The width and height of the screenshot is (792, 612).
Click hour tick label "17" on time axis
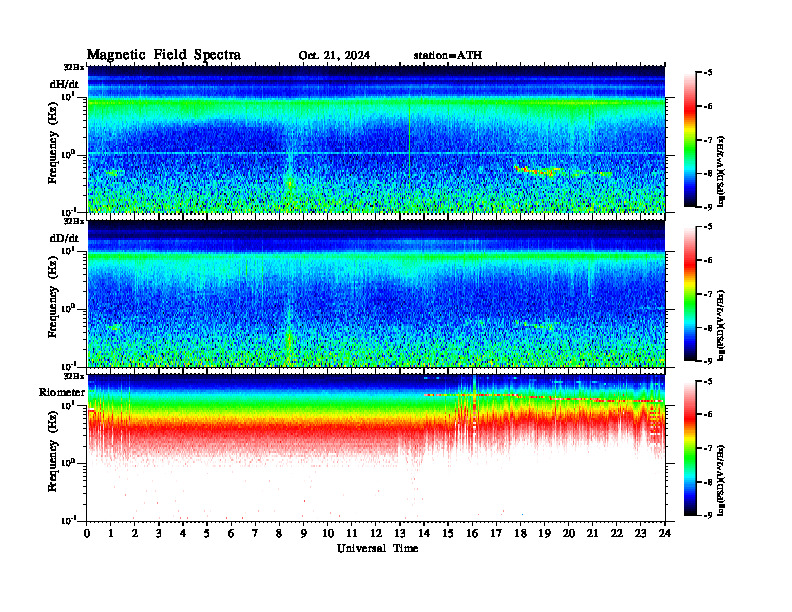pyautogui.click(x=497, y=534)
